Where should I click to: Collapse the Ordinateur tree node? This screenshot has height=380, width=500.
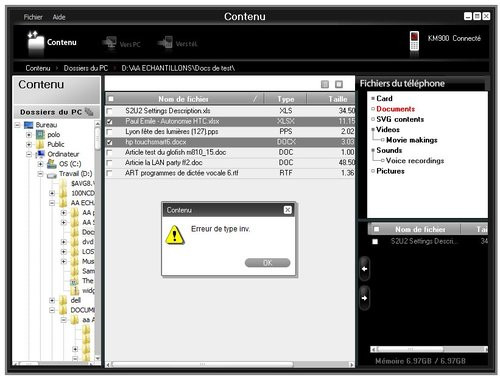pyautogui.click(x=29, y=154)
